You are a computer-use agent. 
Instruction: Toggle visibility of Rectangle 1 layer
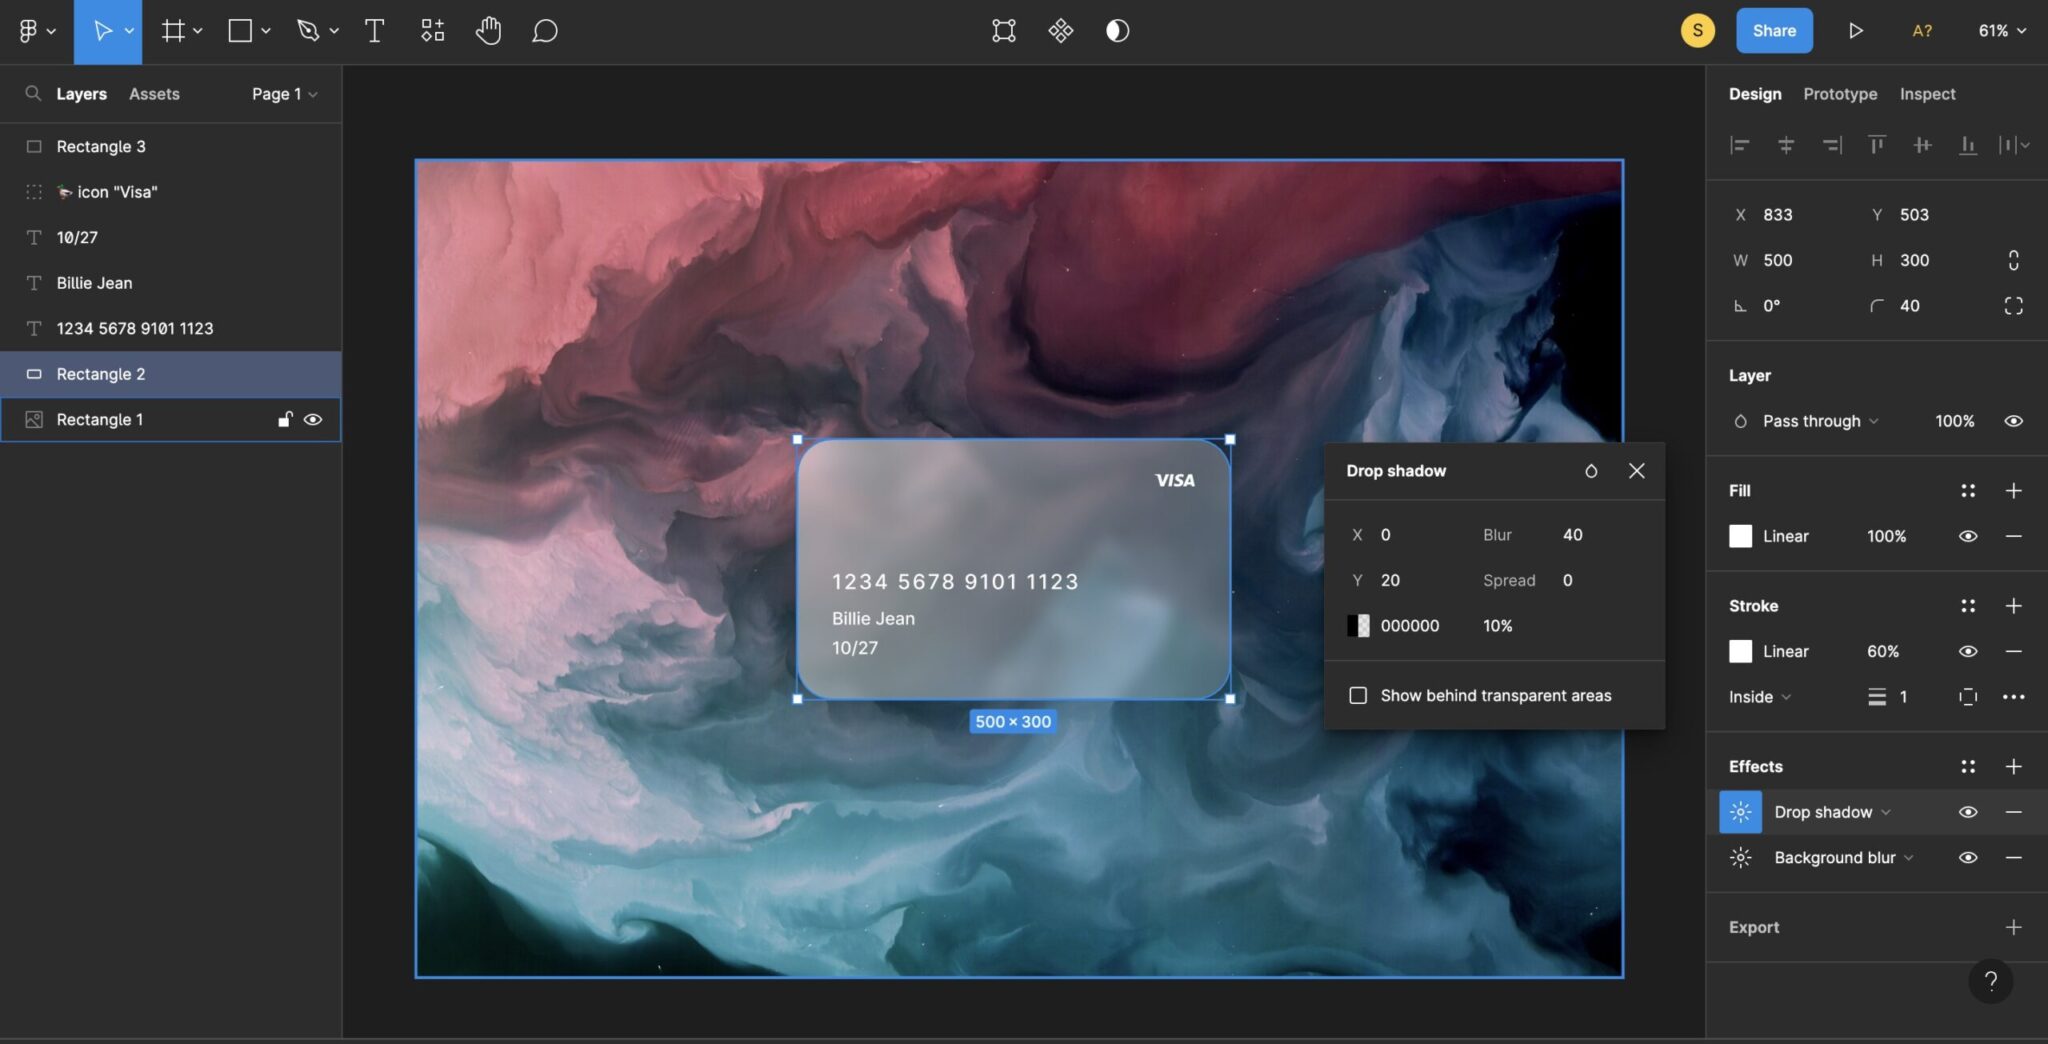click(x=314, y=419)
